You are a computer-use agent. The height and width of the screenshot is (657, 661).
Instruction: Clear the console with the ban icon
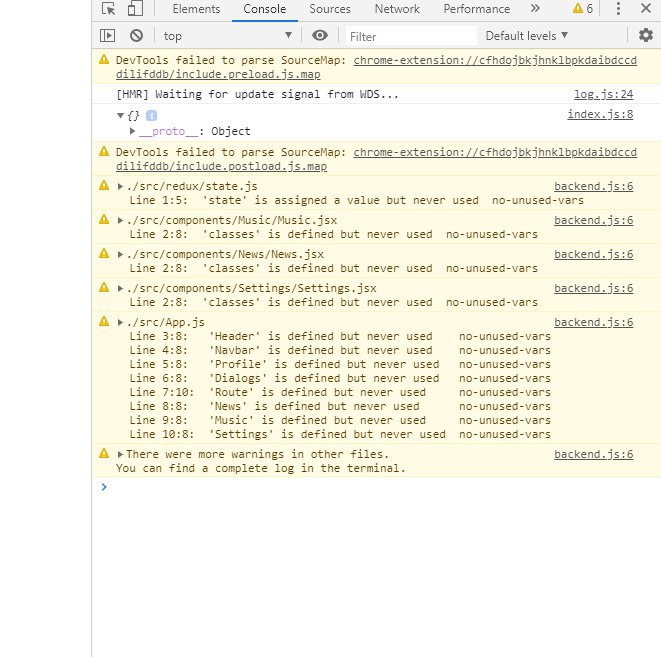point(136,36)
